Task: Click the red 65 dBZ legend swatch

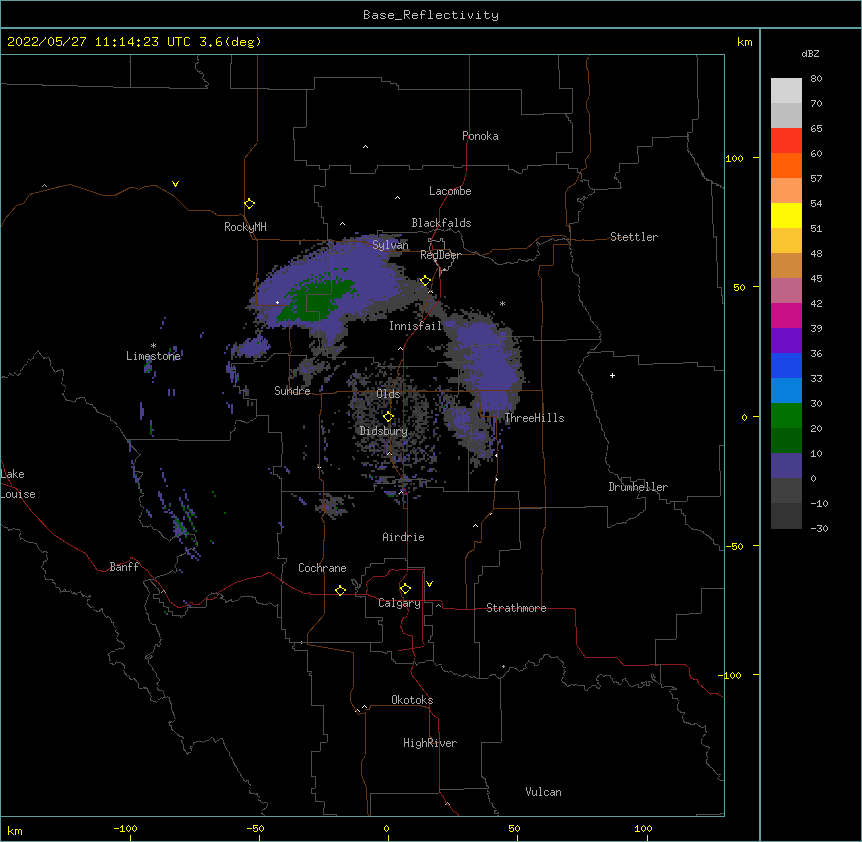Action: pyautogui.click(x=786, y=141)
